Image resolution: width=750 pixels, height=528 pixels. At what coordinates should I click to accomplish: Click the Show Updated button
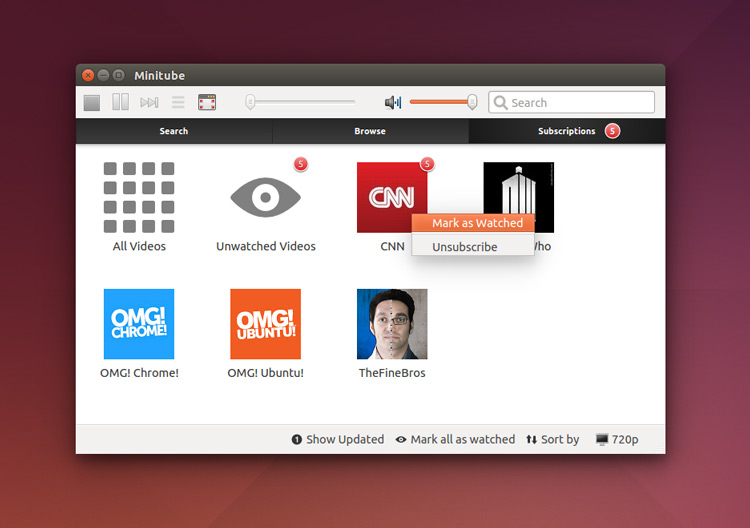point(338,439)
